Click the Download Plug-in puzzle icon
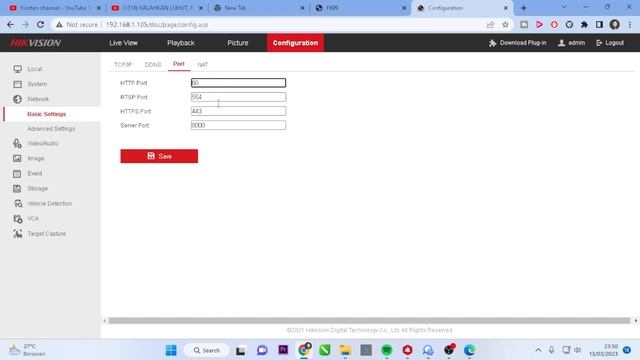The image size is (640, 360). tap(493, 43)
